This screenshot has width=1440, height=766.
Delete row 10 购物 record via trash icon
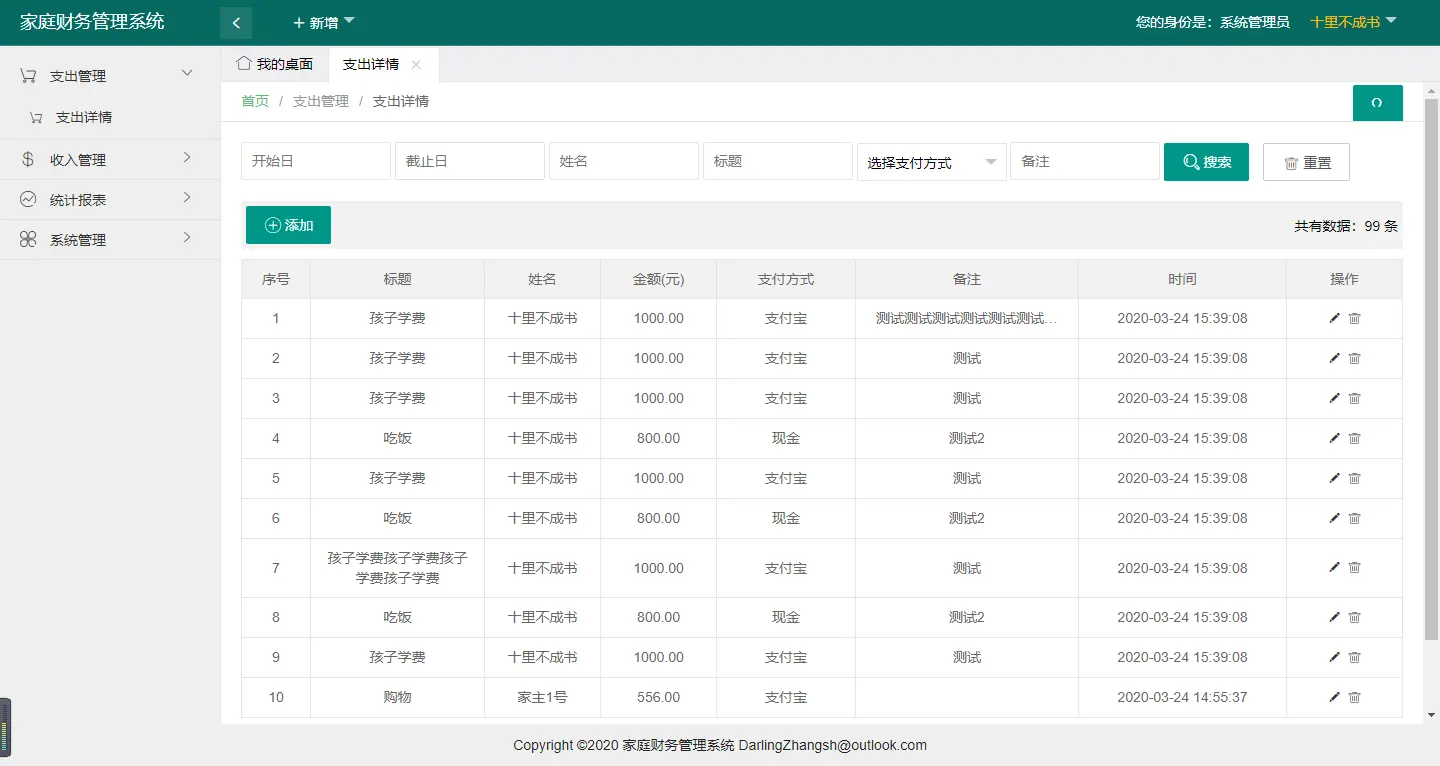(1355, 697)
